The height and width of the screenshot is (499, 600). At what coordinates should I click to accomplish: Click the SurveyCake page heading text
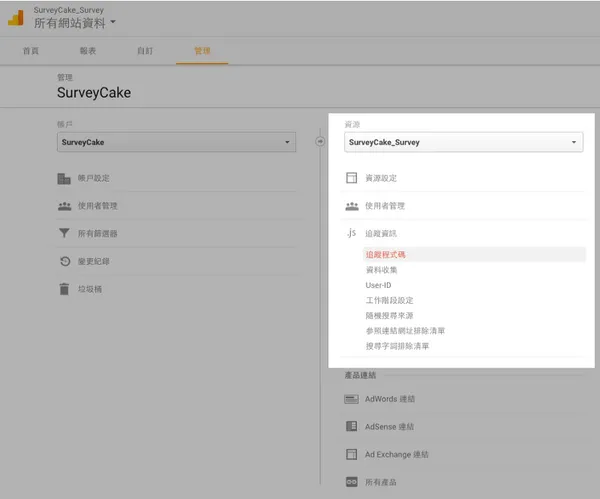click(94, 93)
